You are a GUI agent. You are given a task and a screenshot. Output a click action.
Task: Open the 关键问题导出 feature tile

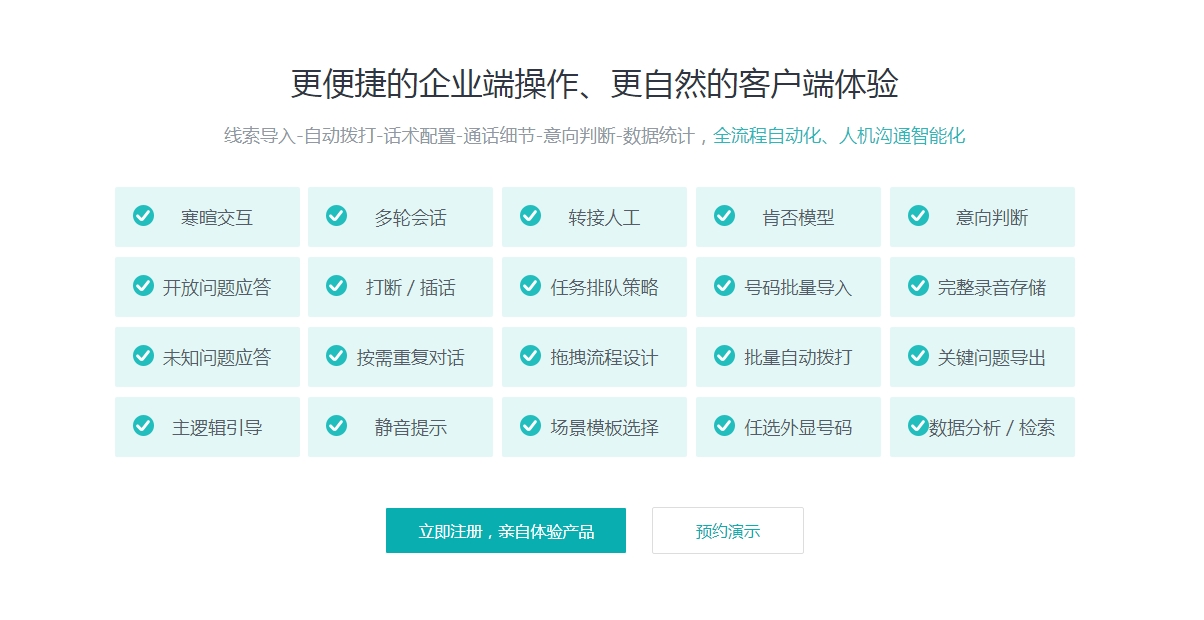tap(983, 357)
